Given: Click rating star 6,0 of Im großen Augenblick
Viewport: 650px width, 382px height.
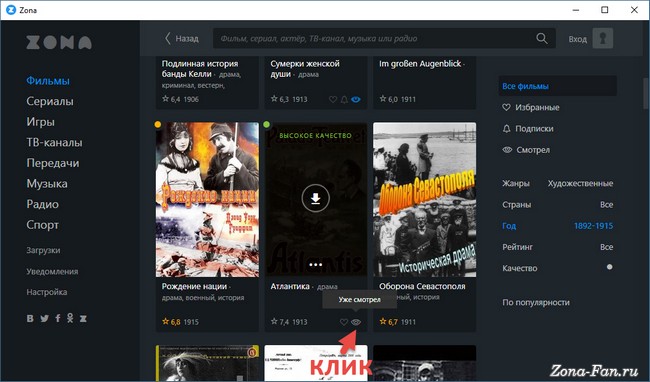Looking at the screenshot, I should click(x=383, y=99).
